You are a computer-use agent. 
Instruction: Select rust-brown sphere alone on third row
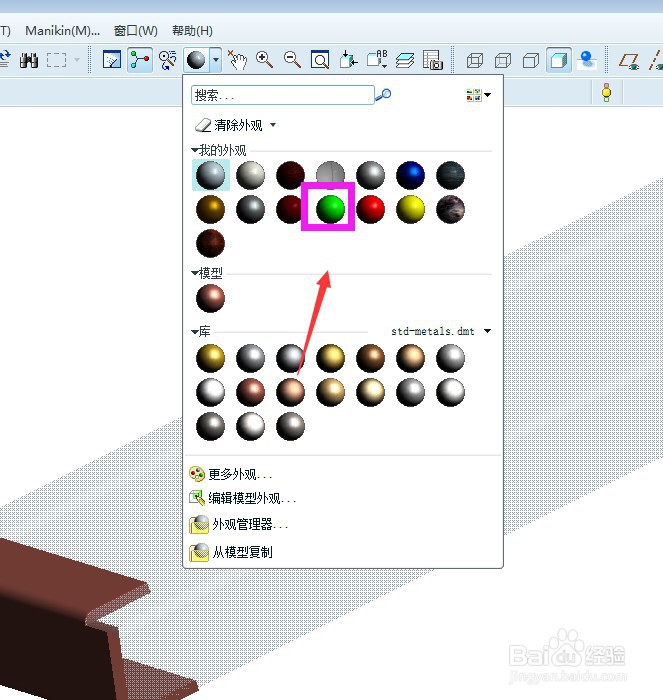[x=210, y=243]
